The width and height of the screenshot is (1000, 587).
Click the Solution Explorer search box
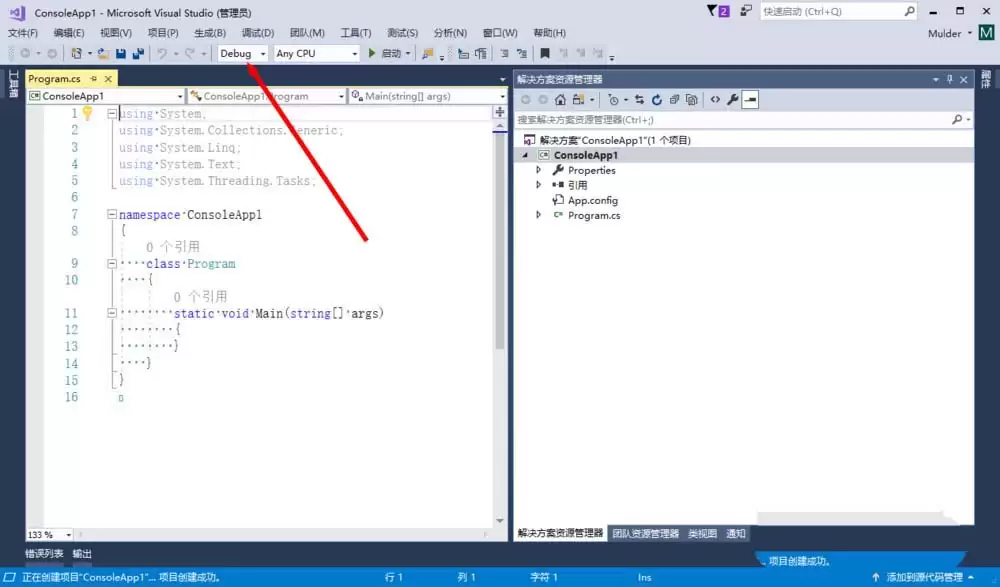(740, 119)
